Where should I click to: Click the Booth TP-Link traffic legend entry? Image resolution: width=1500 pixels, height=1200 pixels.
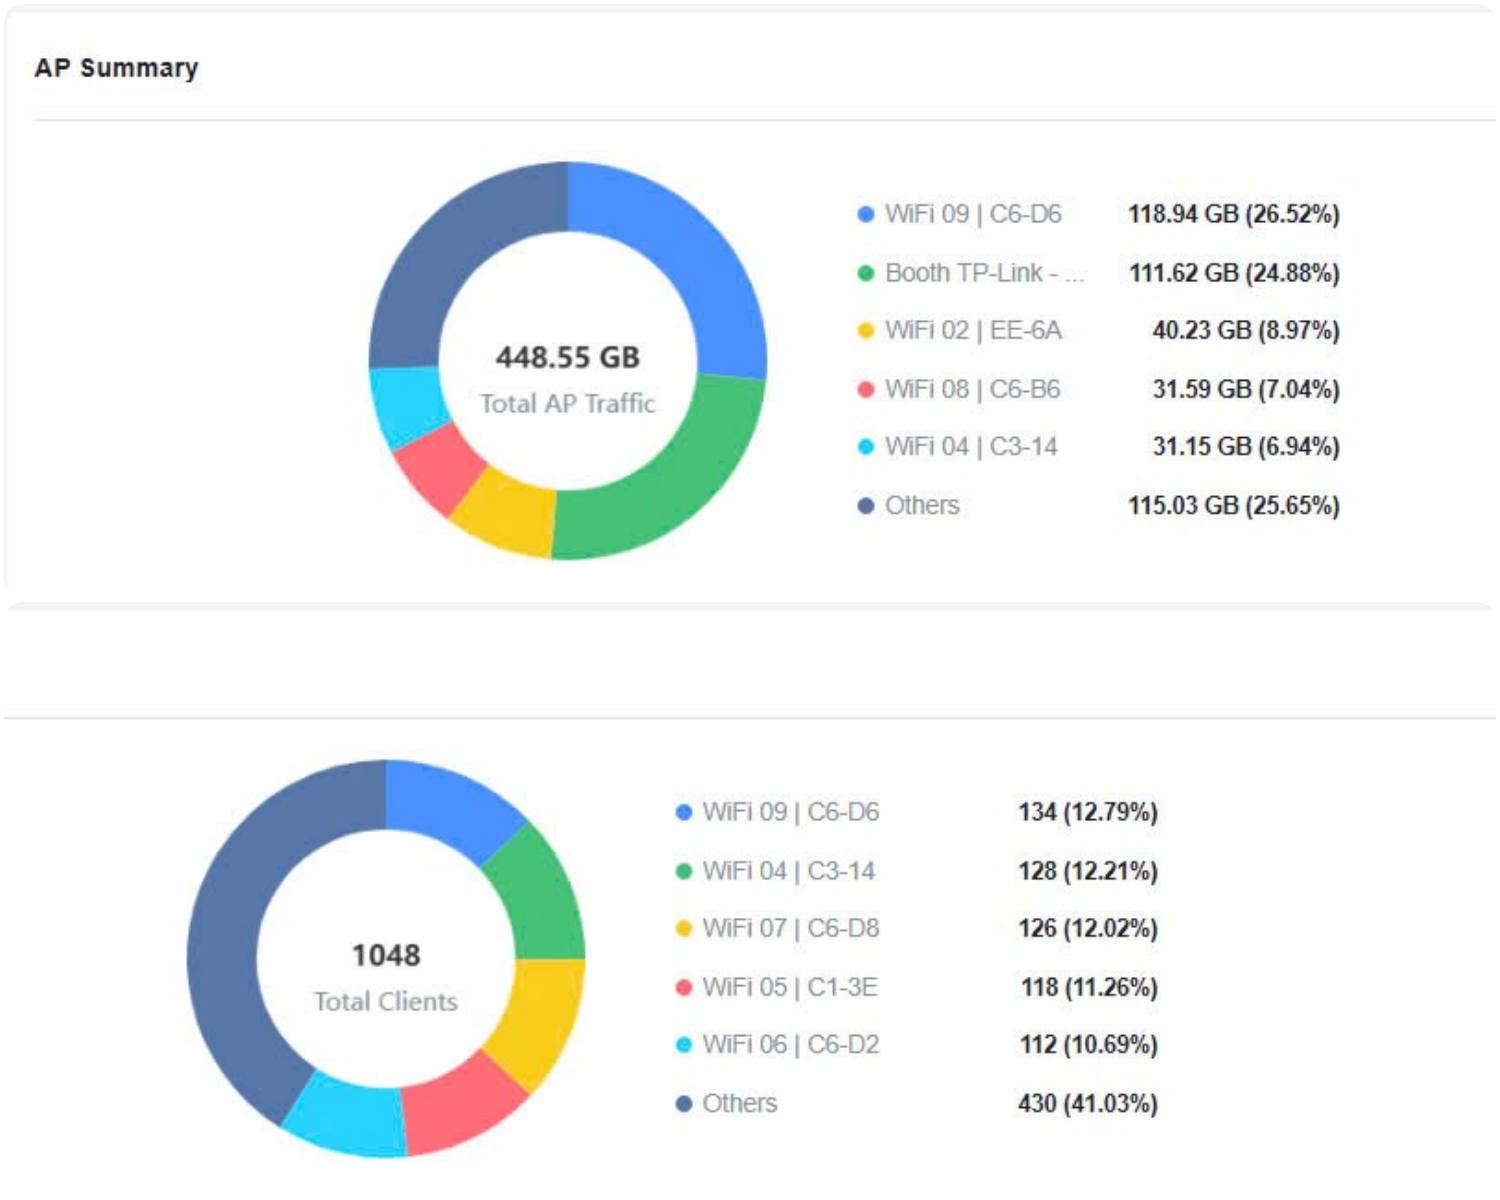[x=984, y=273]
